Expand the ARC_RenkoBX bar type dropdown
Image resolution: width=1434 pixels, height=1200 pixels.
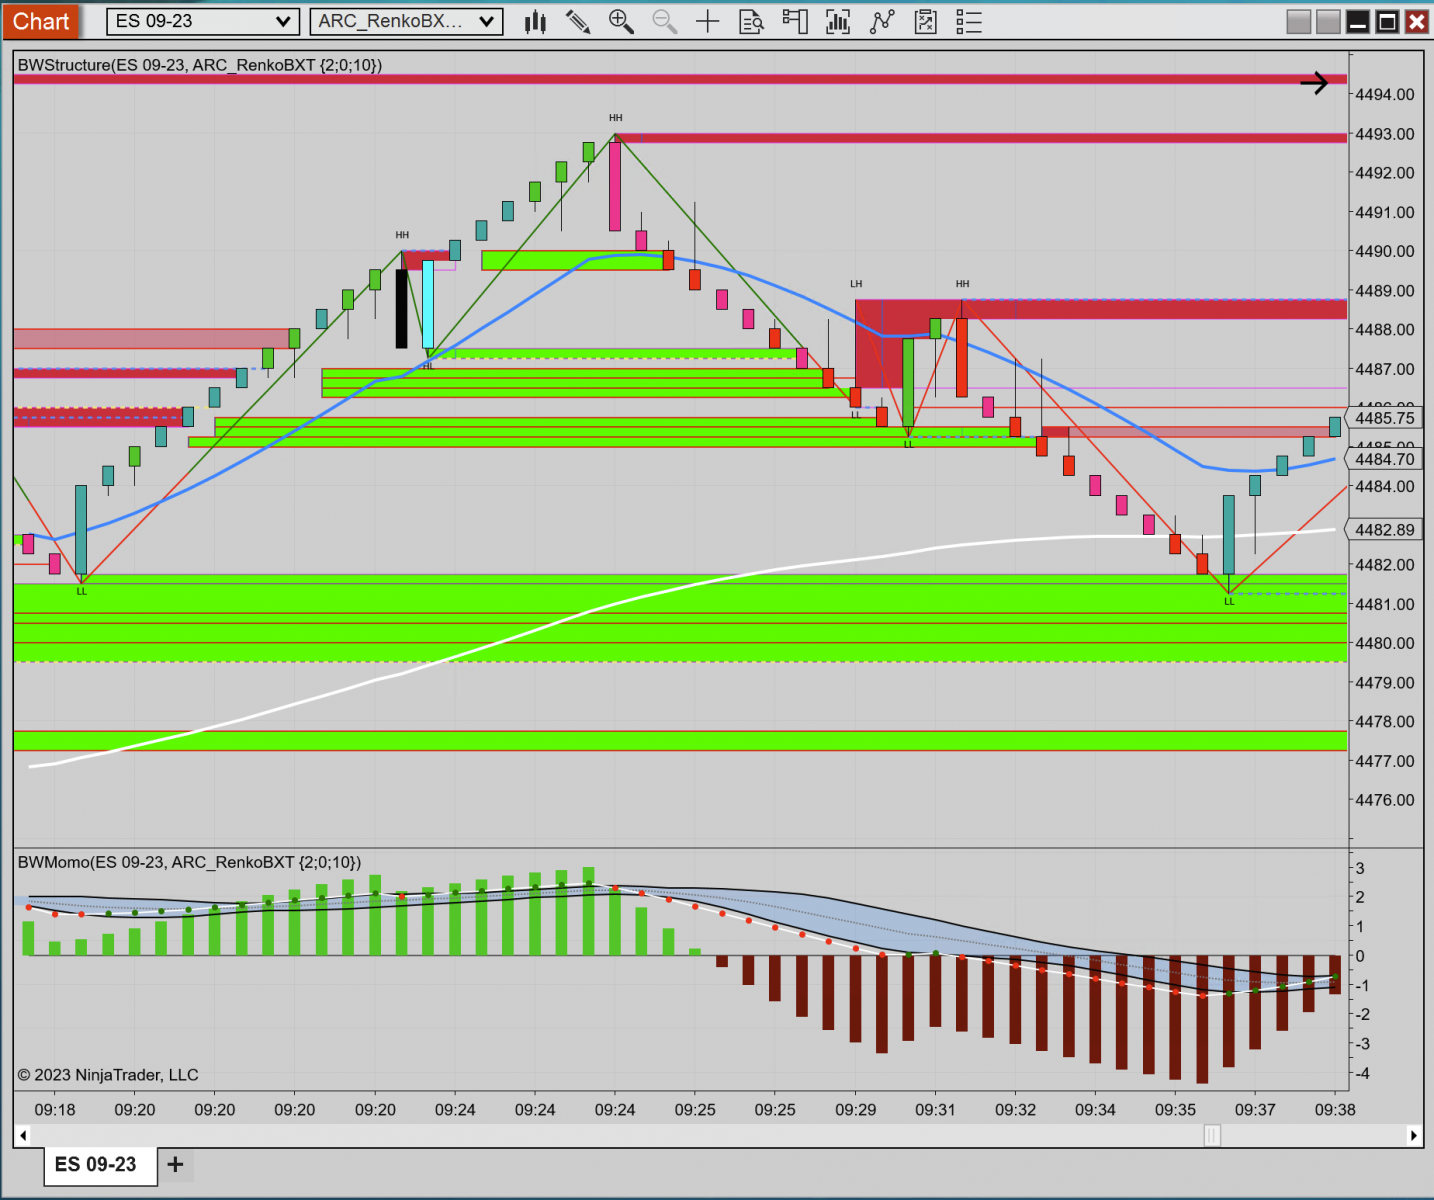[406, 21]
